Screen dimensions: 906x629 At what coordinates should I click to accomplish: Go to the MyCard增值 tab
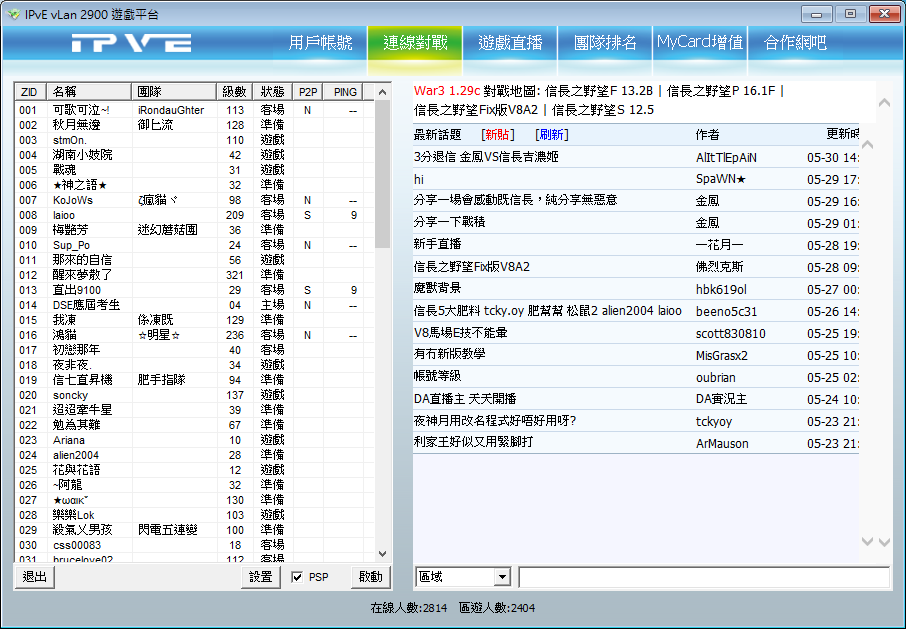pos(700,43)
